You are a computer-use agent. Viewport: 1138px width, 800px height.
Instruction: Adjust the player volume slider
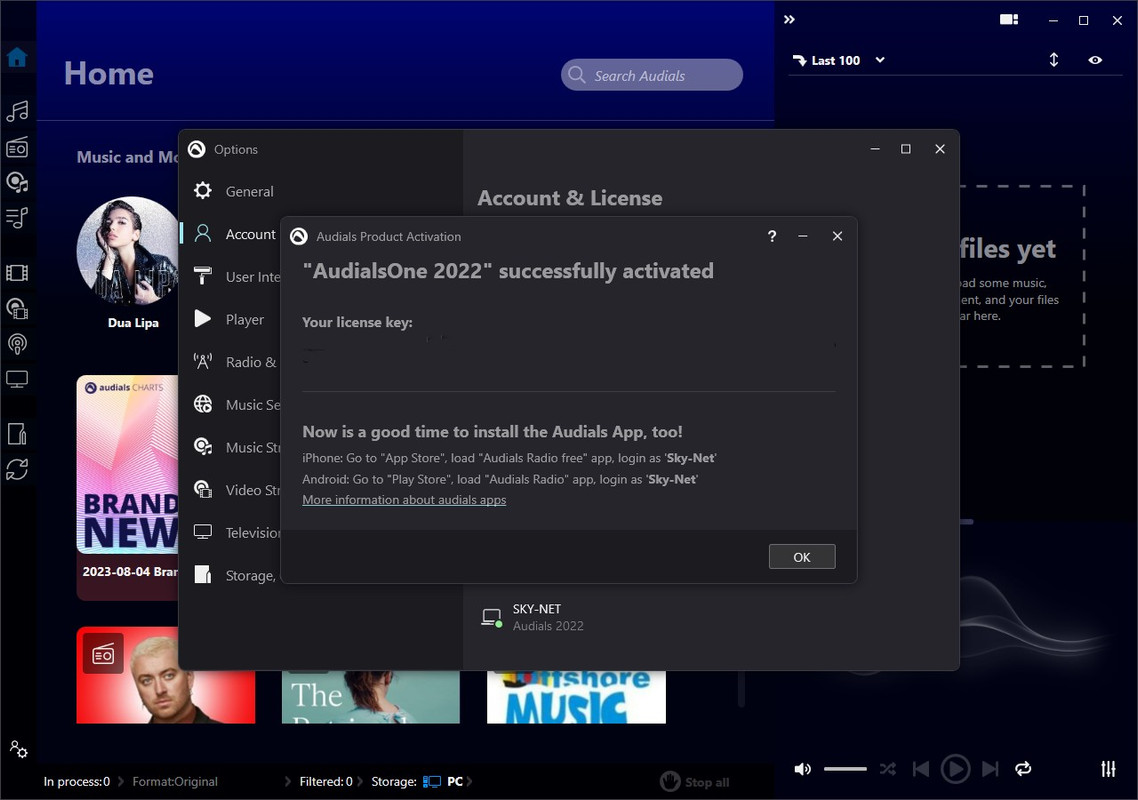click(x=845, y=769)
